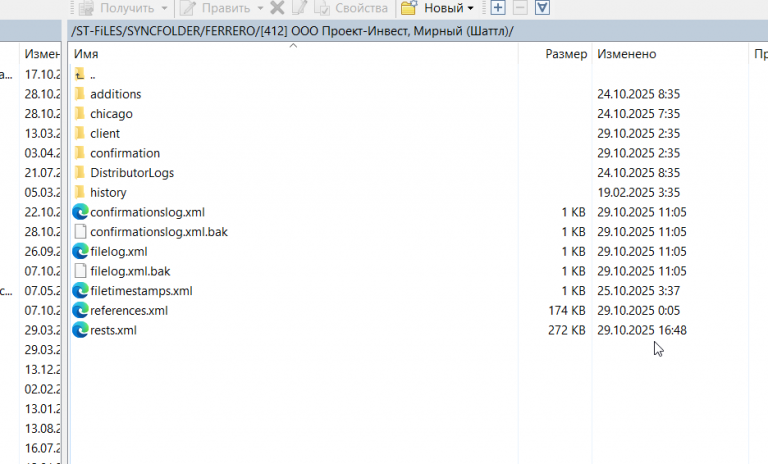Screen dimensions: 768x464
Task: Sort by the Имя column header
Action: [293, 54]
